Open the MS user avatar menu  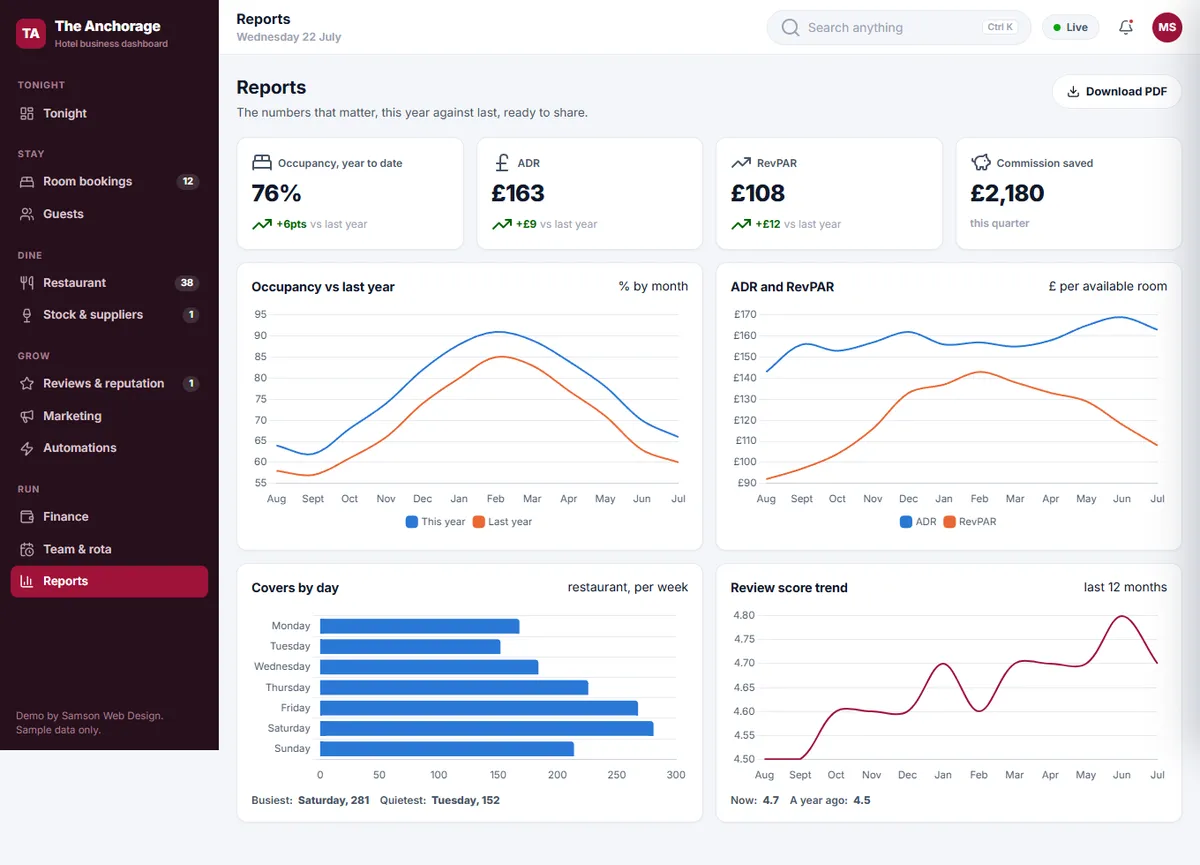pos(1167,28)
